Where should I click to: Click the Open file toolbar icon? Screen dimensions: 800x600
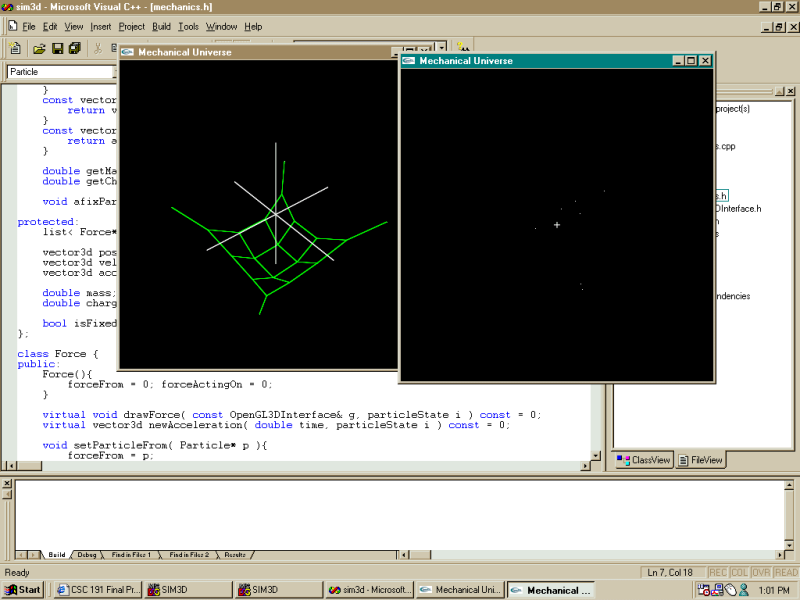point(39,48)
